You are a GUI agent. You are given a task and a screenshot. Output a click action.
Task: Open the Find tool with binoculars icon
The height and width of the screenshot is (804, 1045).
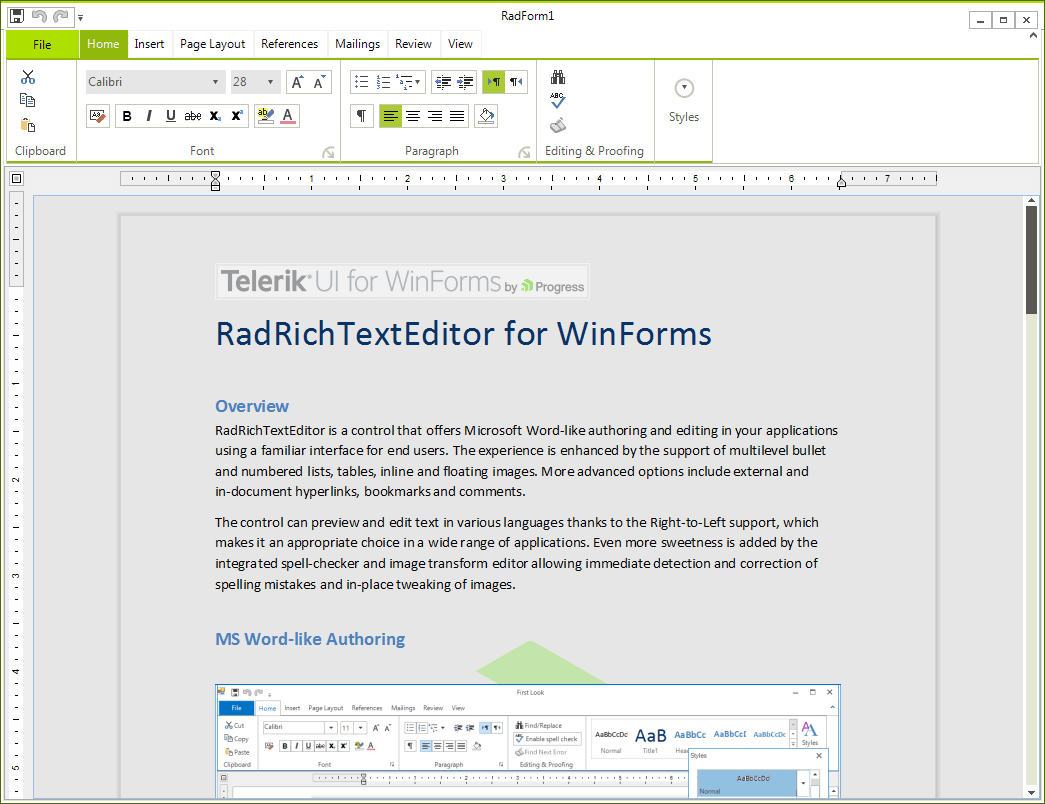[557, 76]
